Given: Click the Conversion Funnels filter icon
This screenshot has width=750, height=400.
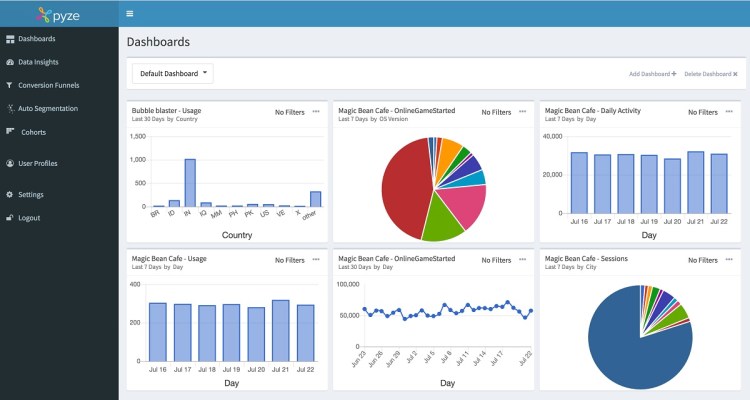Looking at the screenshot, I should 9,85.
